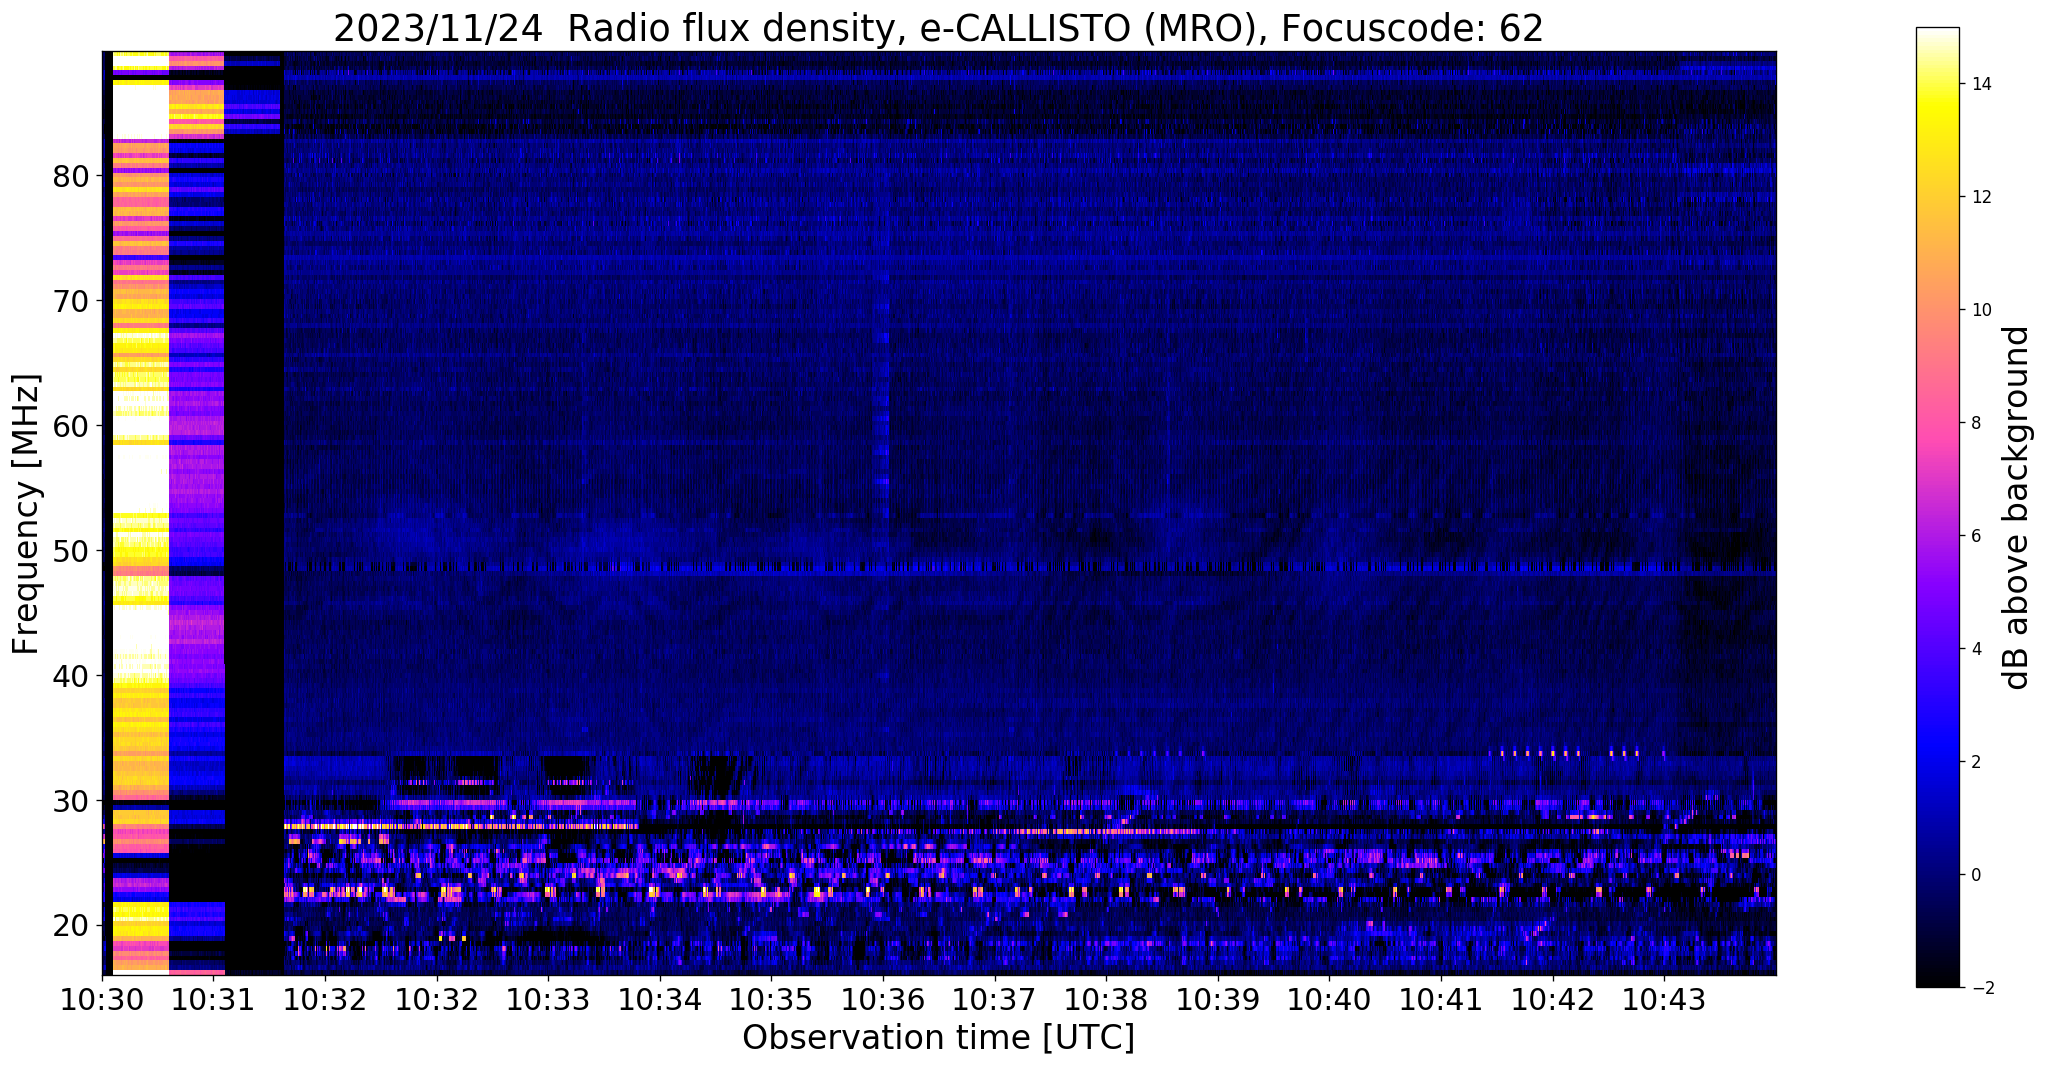The width and height of the screenshot is (2047, 1067).
Task: Click time tick label 10:30
Action: pos(102,999)
